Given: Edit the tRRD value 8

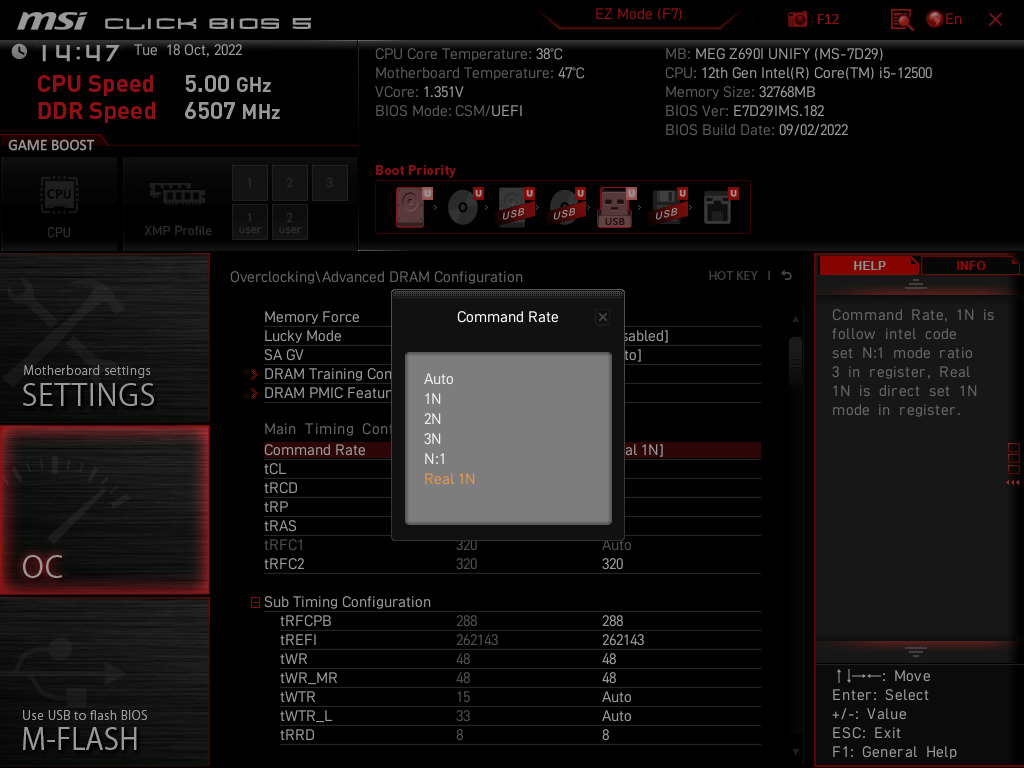Looking at the screenshot, I should click(x=605, y=735).
